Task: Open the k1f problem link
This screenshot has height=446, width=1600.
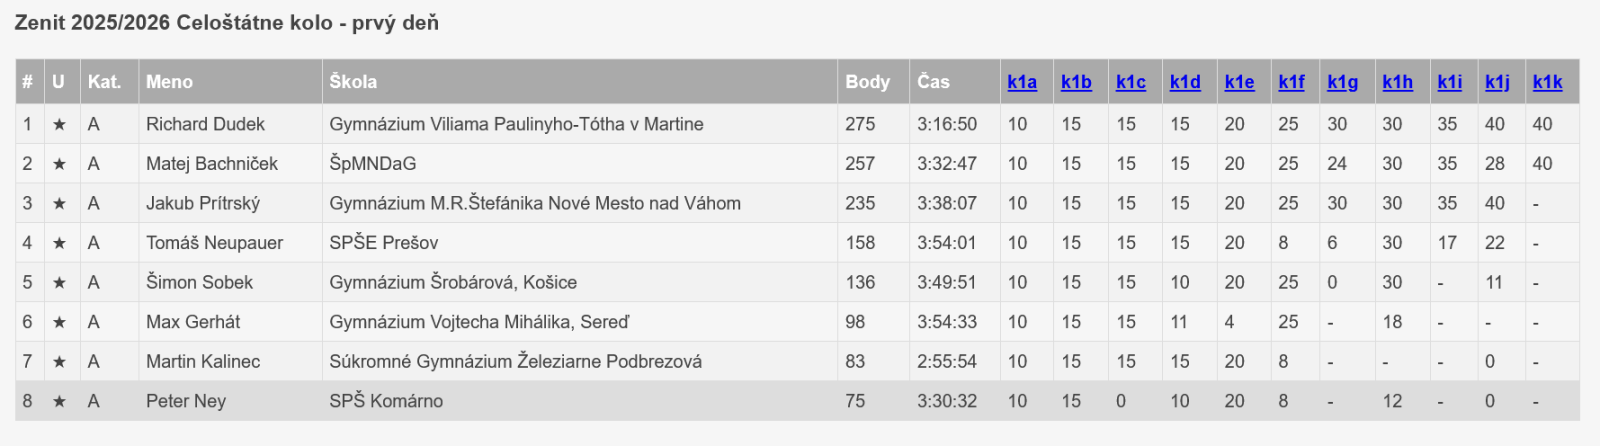Action: (x=1291, y=82)
